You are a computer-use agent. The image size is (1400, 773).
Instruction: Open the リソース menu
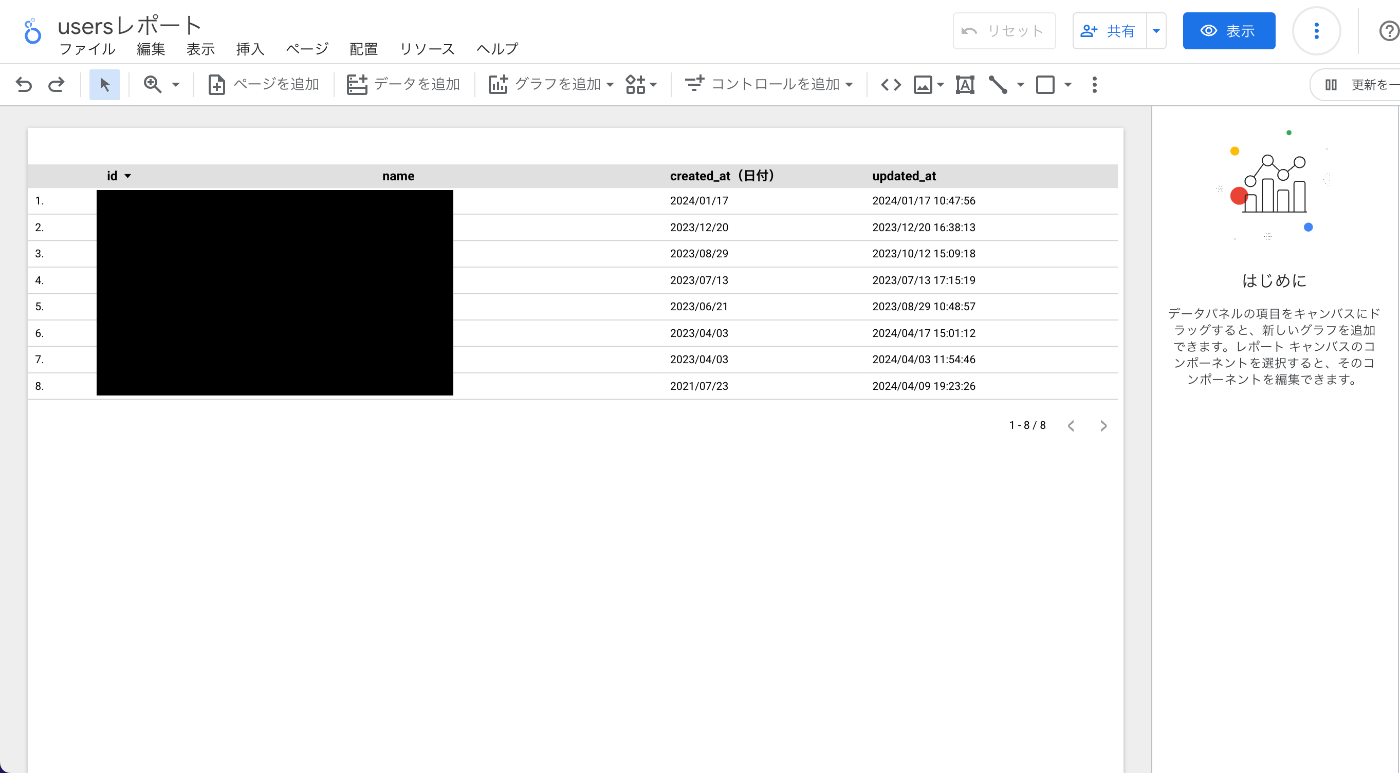click(x=427, y=49)
